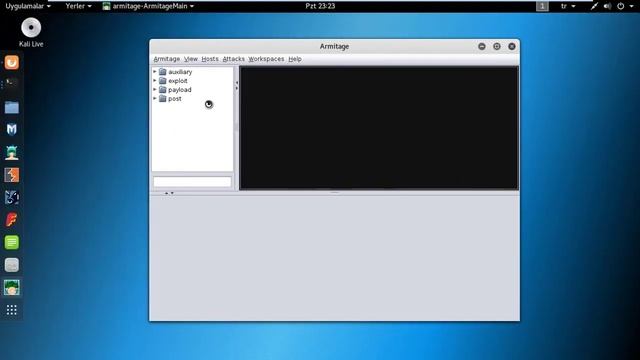640x360 pixels.
Task: Click the auxiliary folder icon
Action: 162,72
